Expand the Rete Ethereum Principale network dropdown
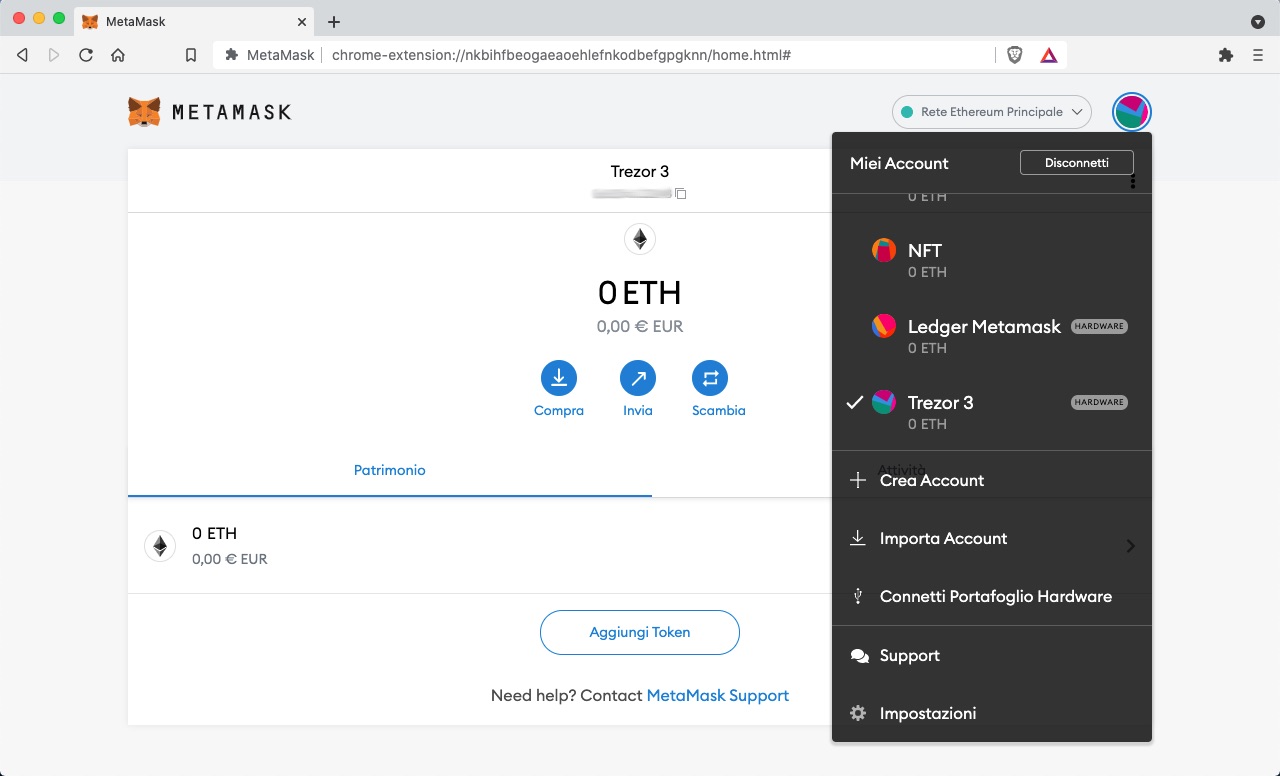This screenshot has width=1280, height=776. [991, 112]
